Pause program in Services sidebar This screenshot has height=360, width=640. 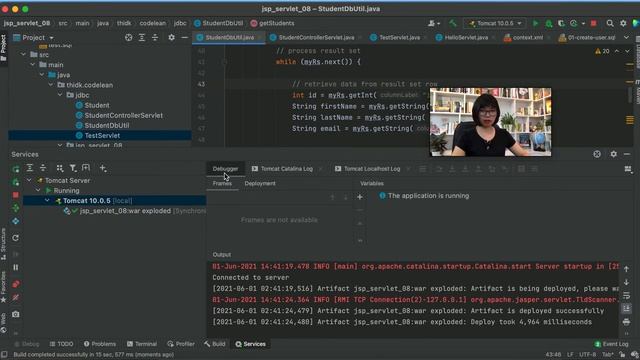pyautogui.click(x=16, y=267)
